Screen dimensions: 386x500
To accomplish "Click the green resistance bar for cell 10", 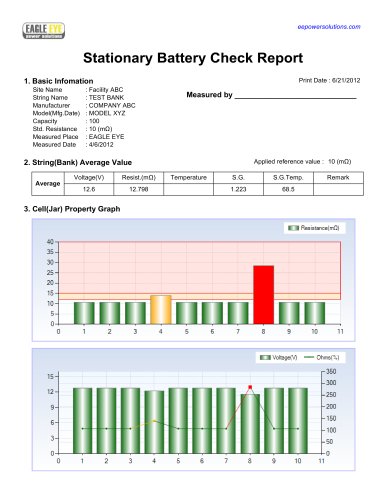I will click(315, 313).
